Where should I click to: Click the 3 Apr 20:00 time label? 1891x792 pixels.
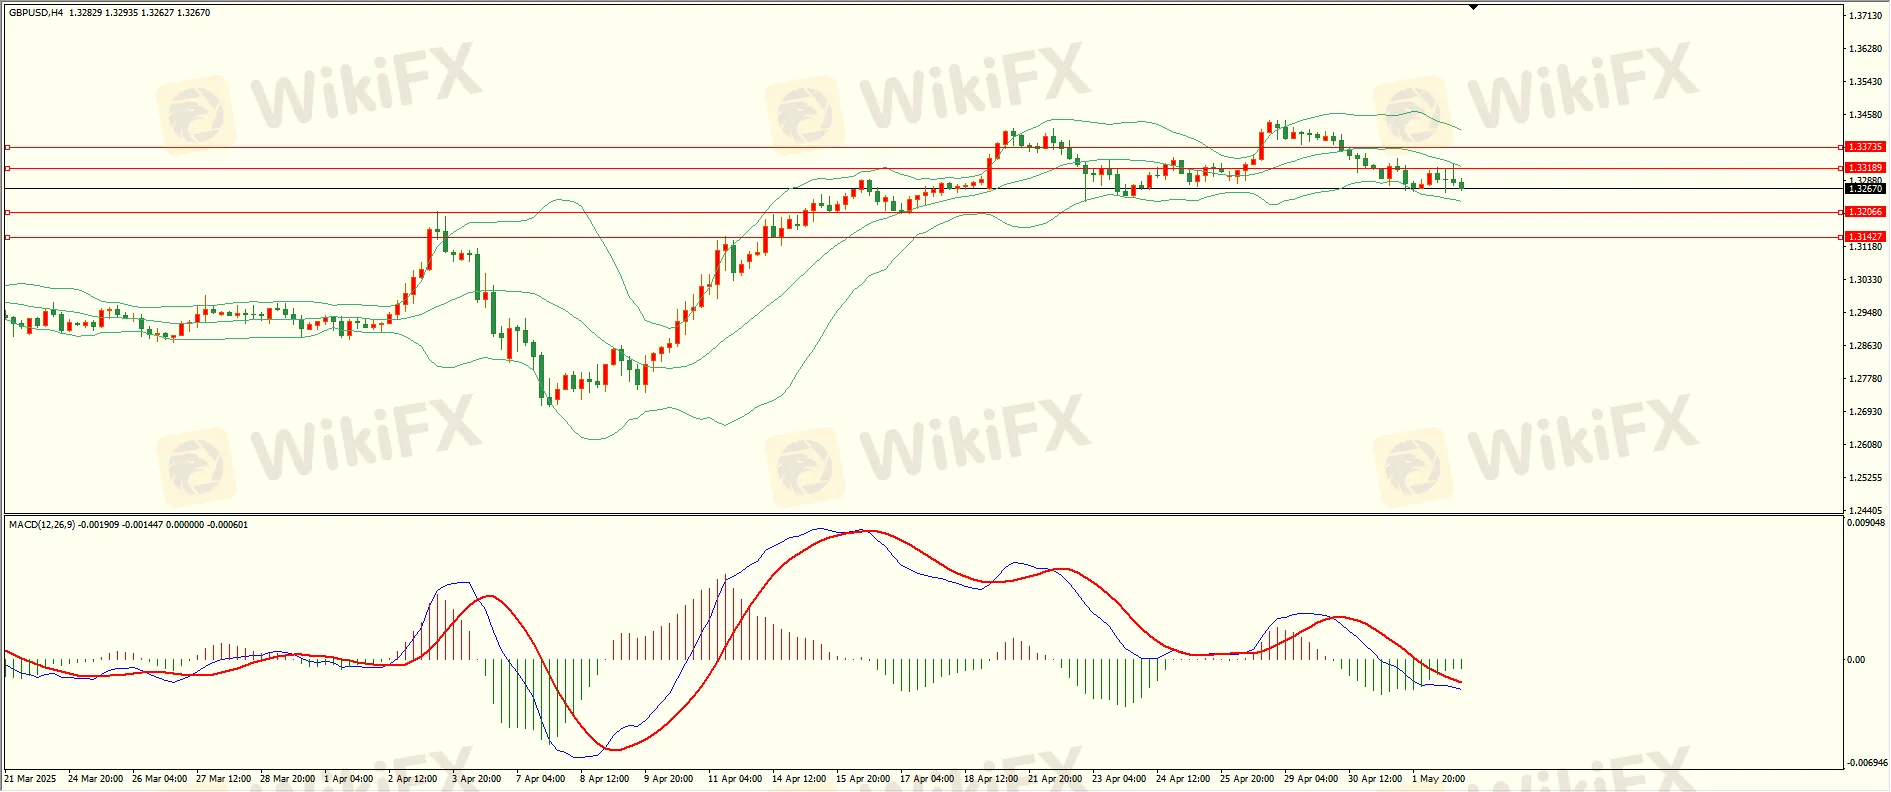pos(477,779)
